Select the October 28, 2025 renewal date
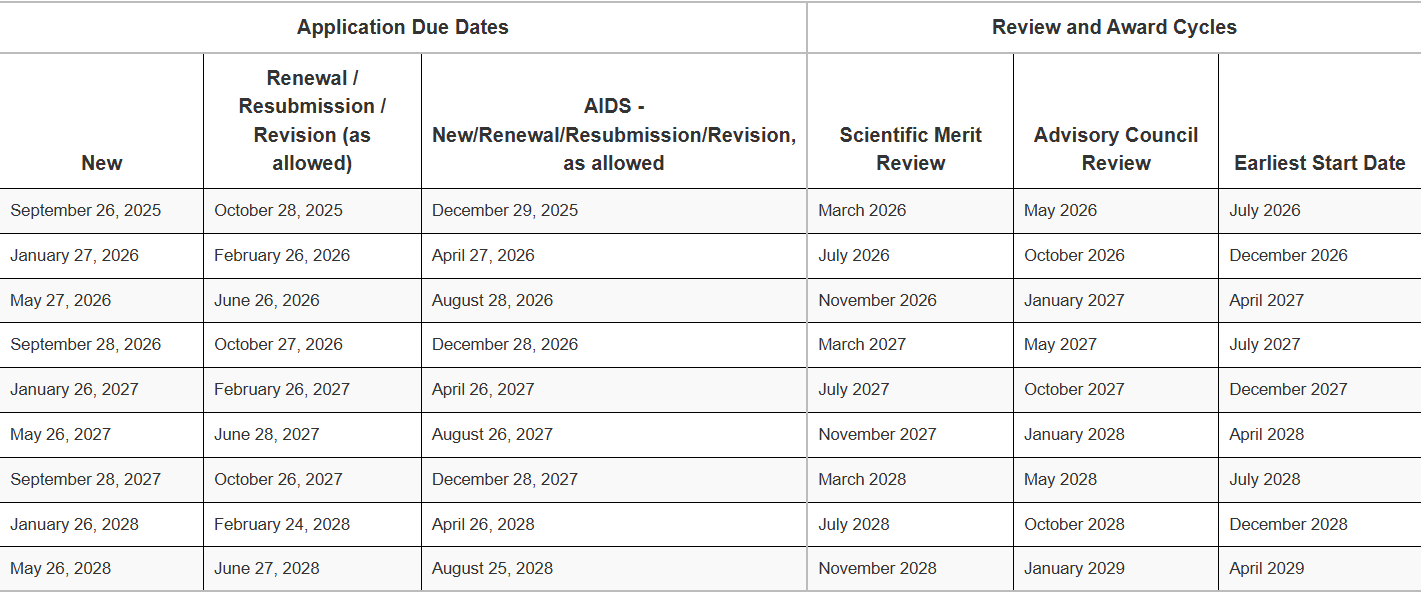1421x592 pixels. (x=278, y=211)
